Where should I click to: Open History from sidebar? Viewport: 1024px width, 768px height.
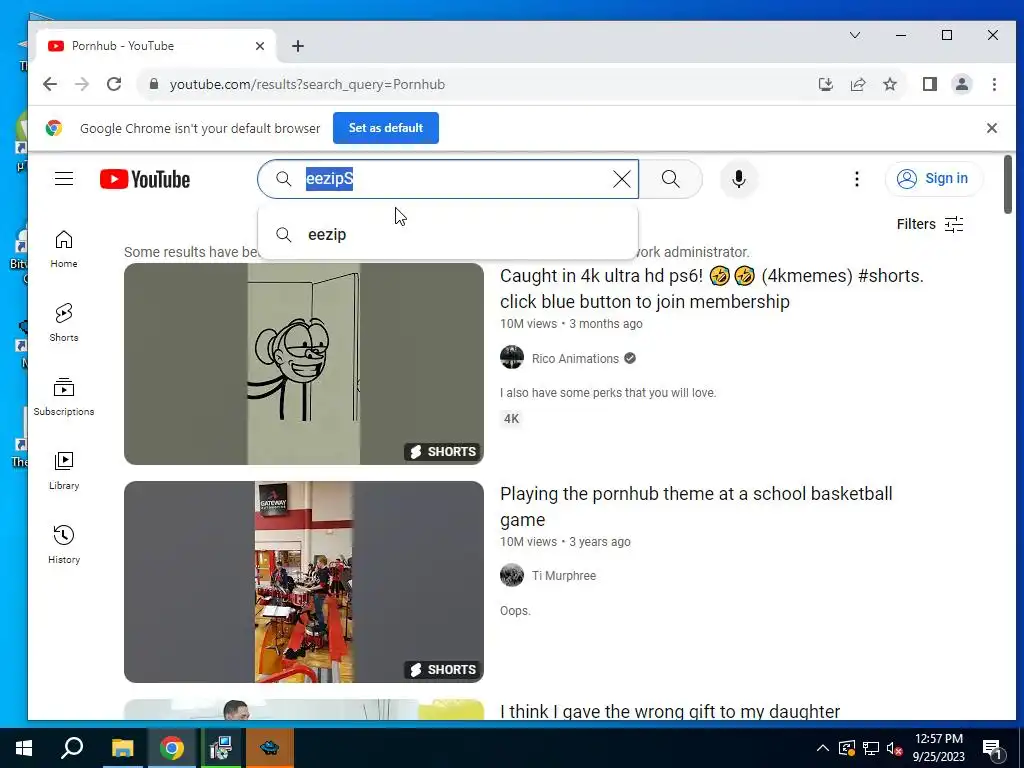click(64, 545)
